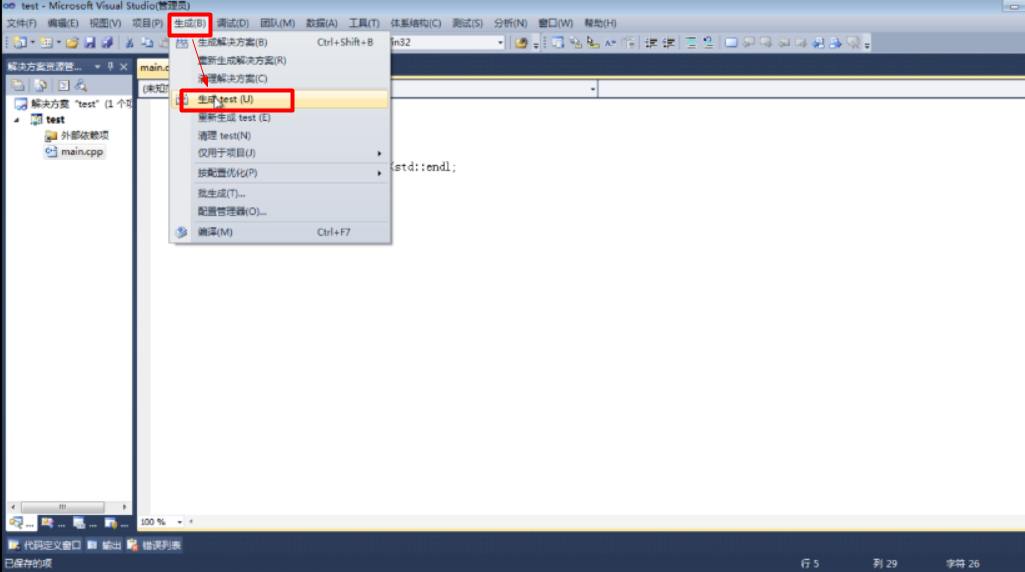The height and width of the screenshot is (572, 1025).
Task: Open the 输出 output tab
Action: click(x=105, y=545)
